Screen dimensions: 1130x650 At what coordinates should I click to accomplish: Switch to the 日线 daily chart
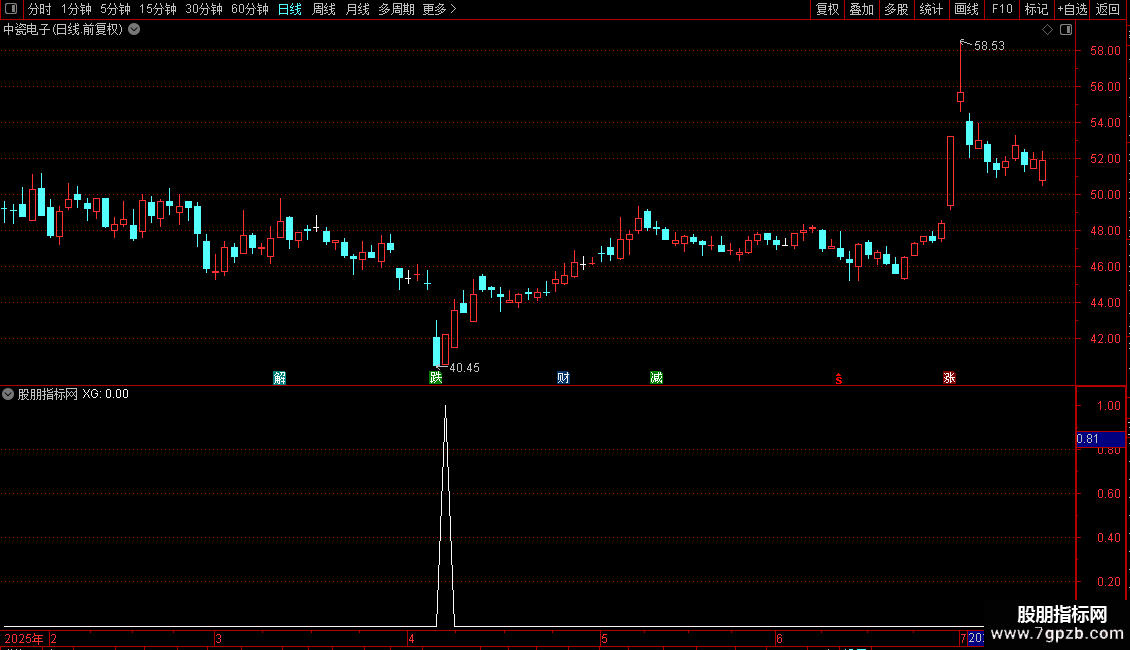(x=290, y=9)
